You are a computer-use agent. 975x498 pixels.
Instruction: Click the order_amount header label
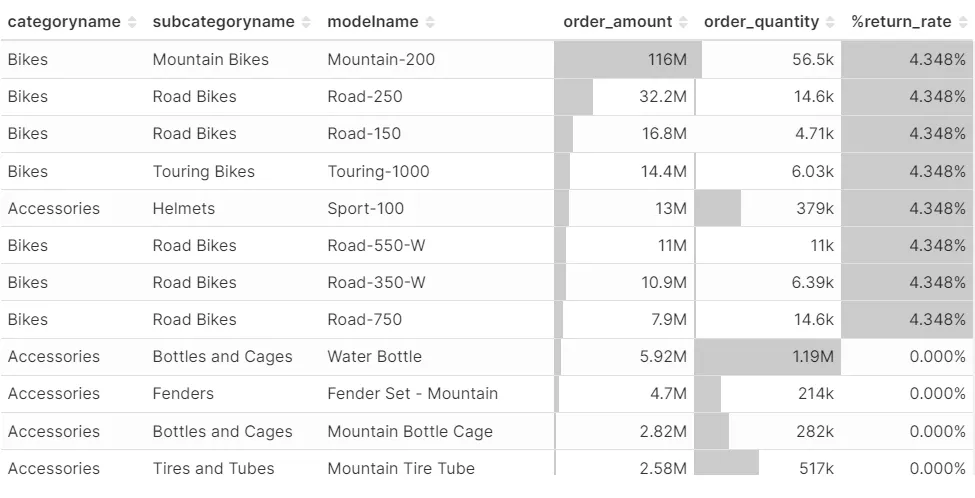(x=619, y=22)
